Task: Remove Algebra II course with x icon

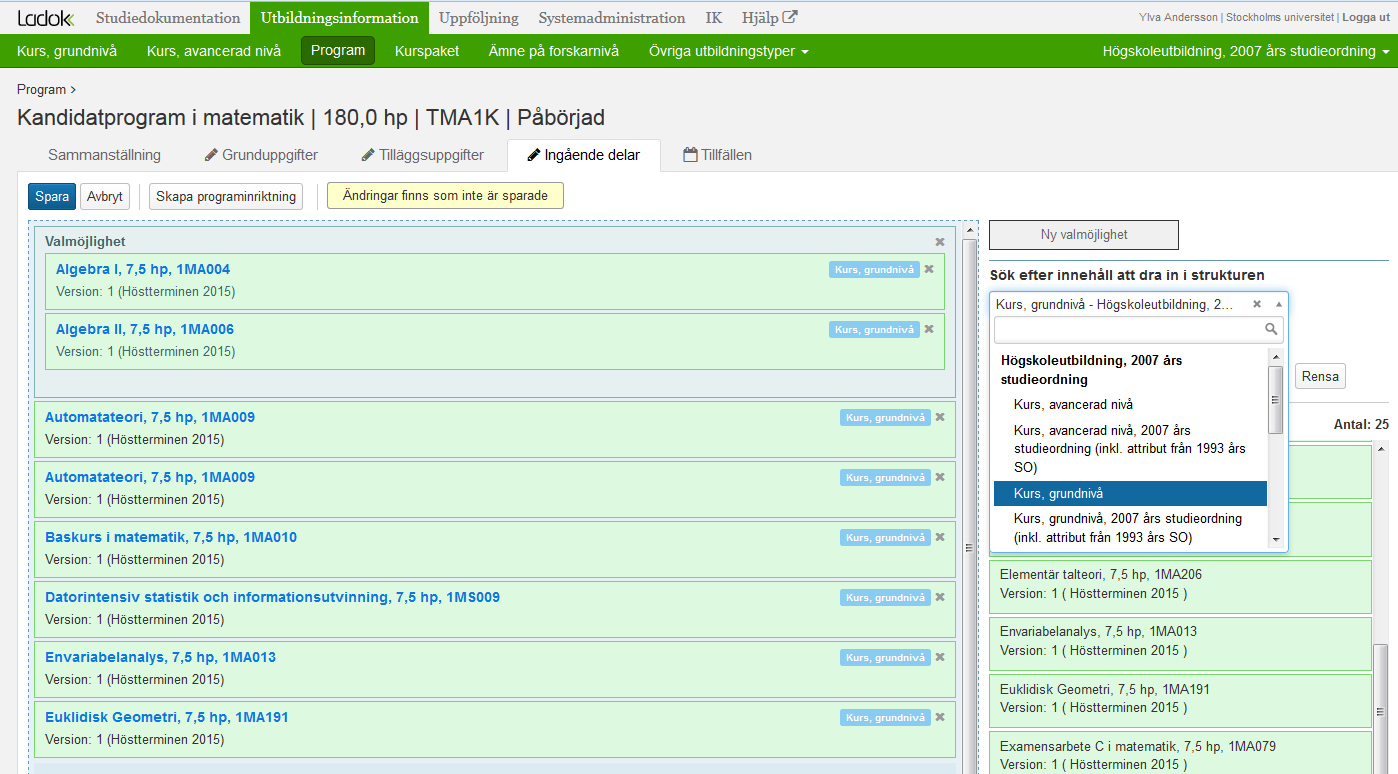Action: [x=929, y=329]
